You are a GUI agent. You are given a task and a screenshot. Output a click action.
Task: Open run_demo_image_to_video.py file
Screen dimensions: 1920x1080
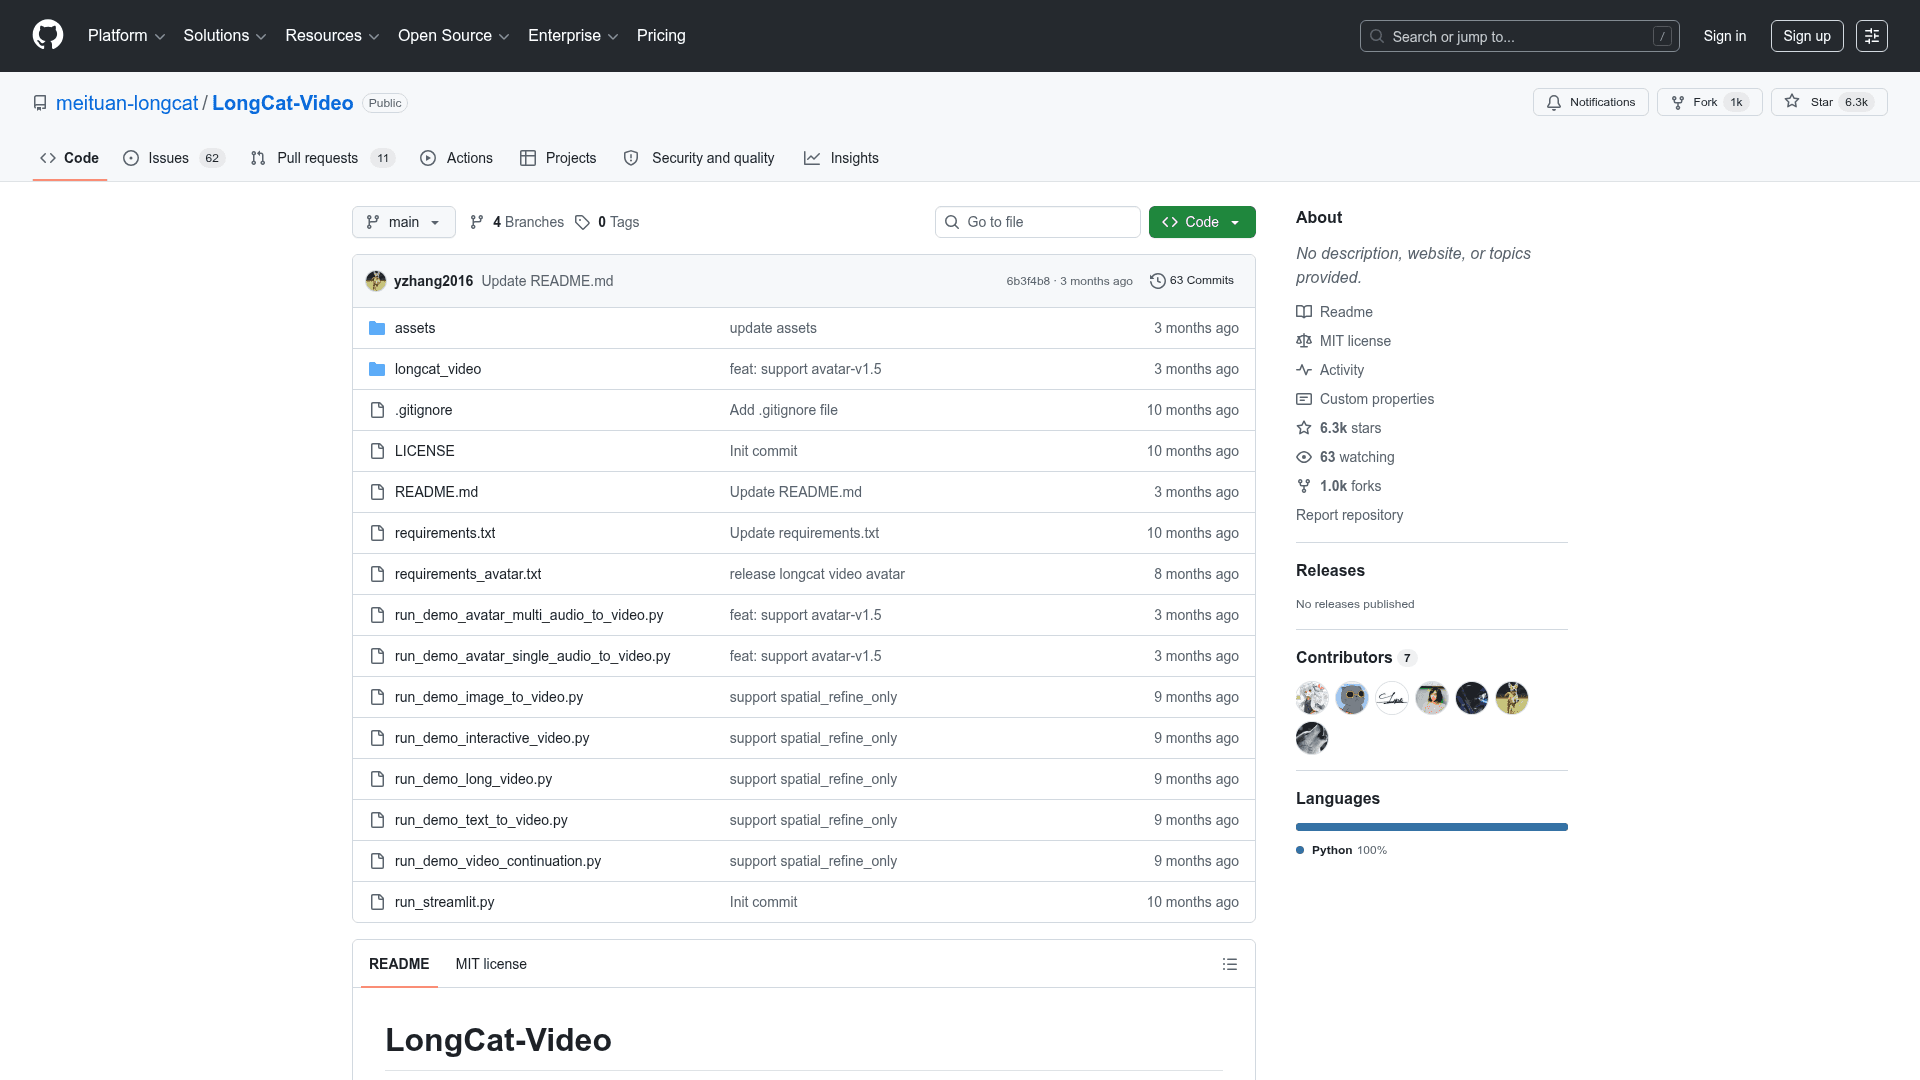click(489, 697)
